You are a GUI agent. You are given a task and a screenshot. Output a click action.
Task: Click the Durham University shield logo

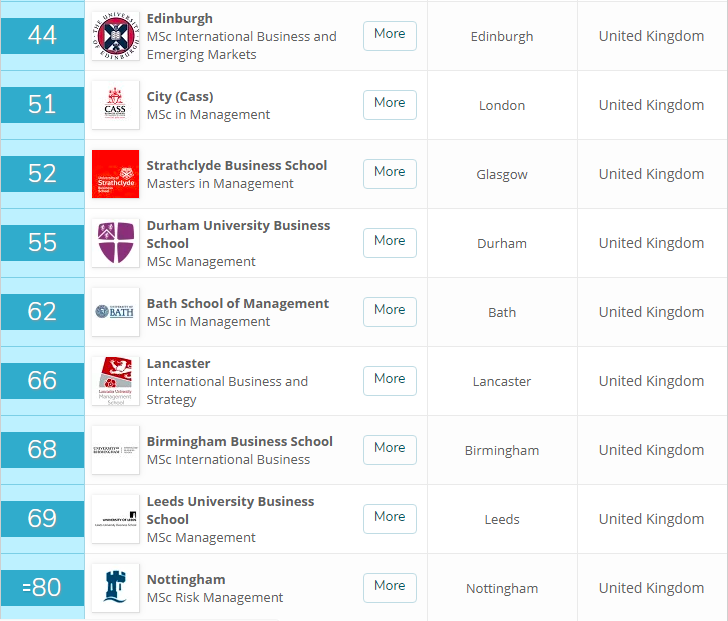point(115,243)
